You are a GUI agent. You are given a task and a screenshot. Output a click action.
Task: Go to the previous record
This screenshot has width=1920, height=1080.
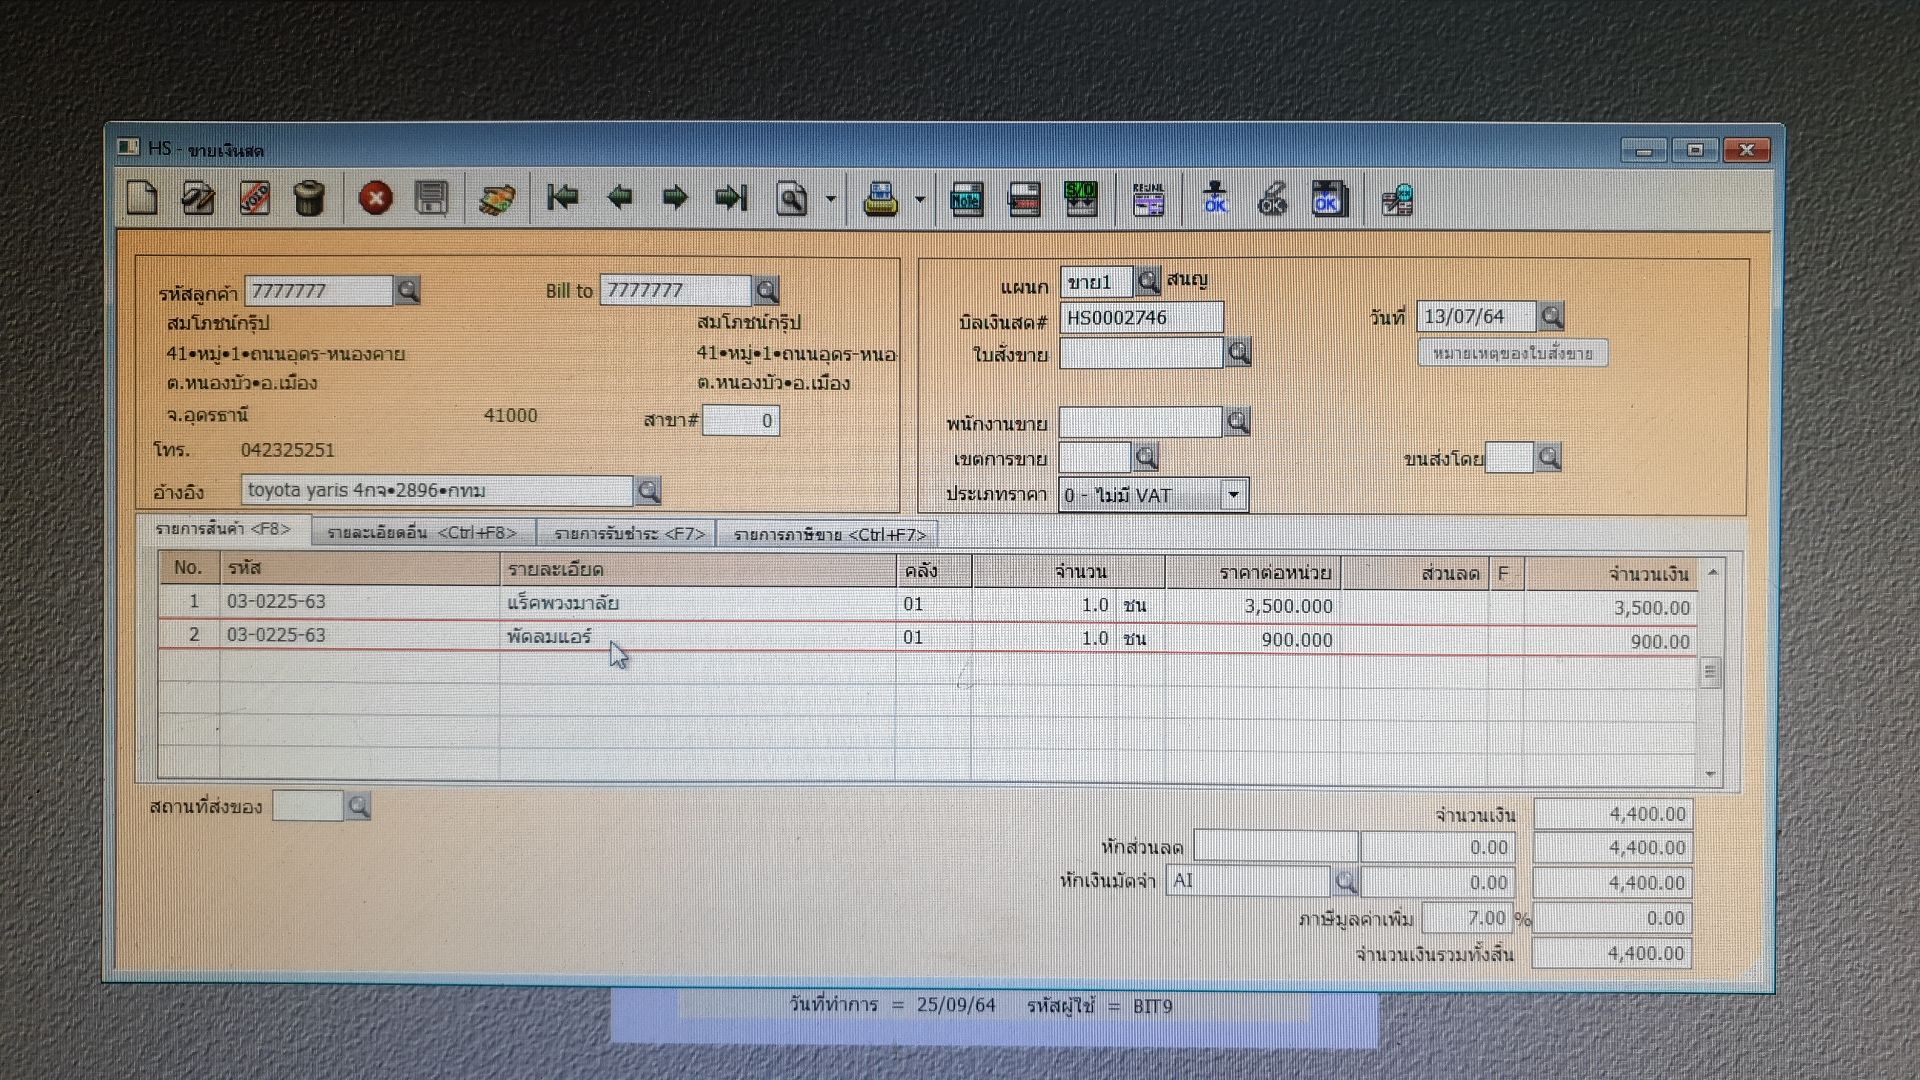tap(619, 198)
